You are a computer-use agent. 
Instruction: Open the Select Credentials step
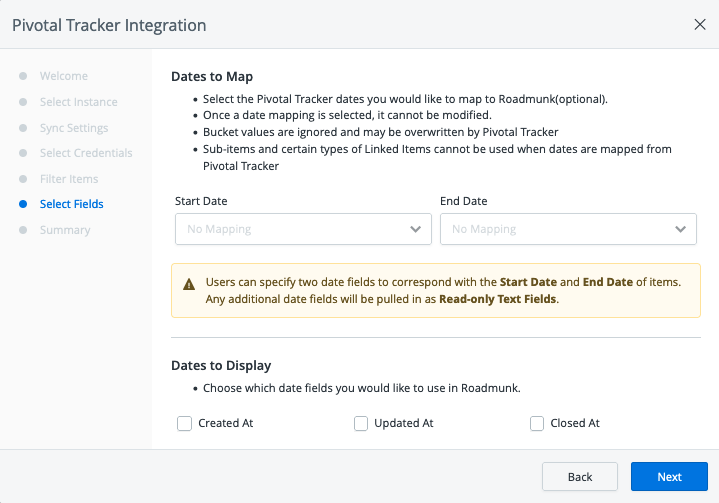click(86, 153)
